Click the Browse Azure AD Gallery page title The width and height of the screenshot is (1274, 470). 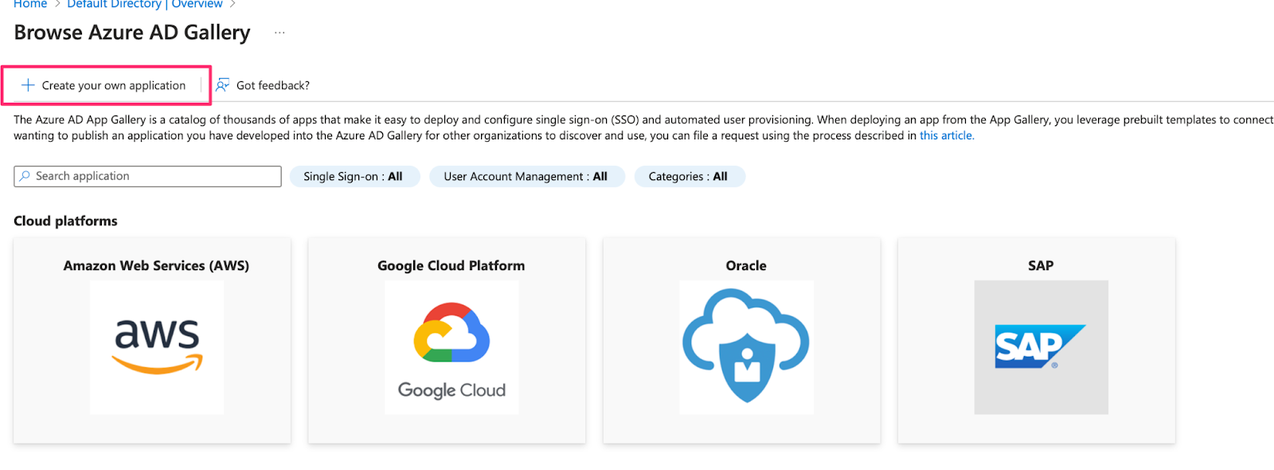coord(132,33)
